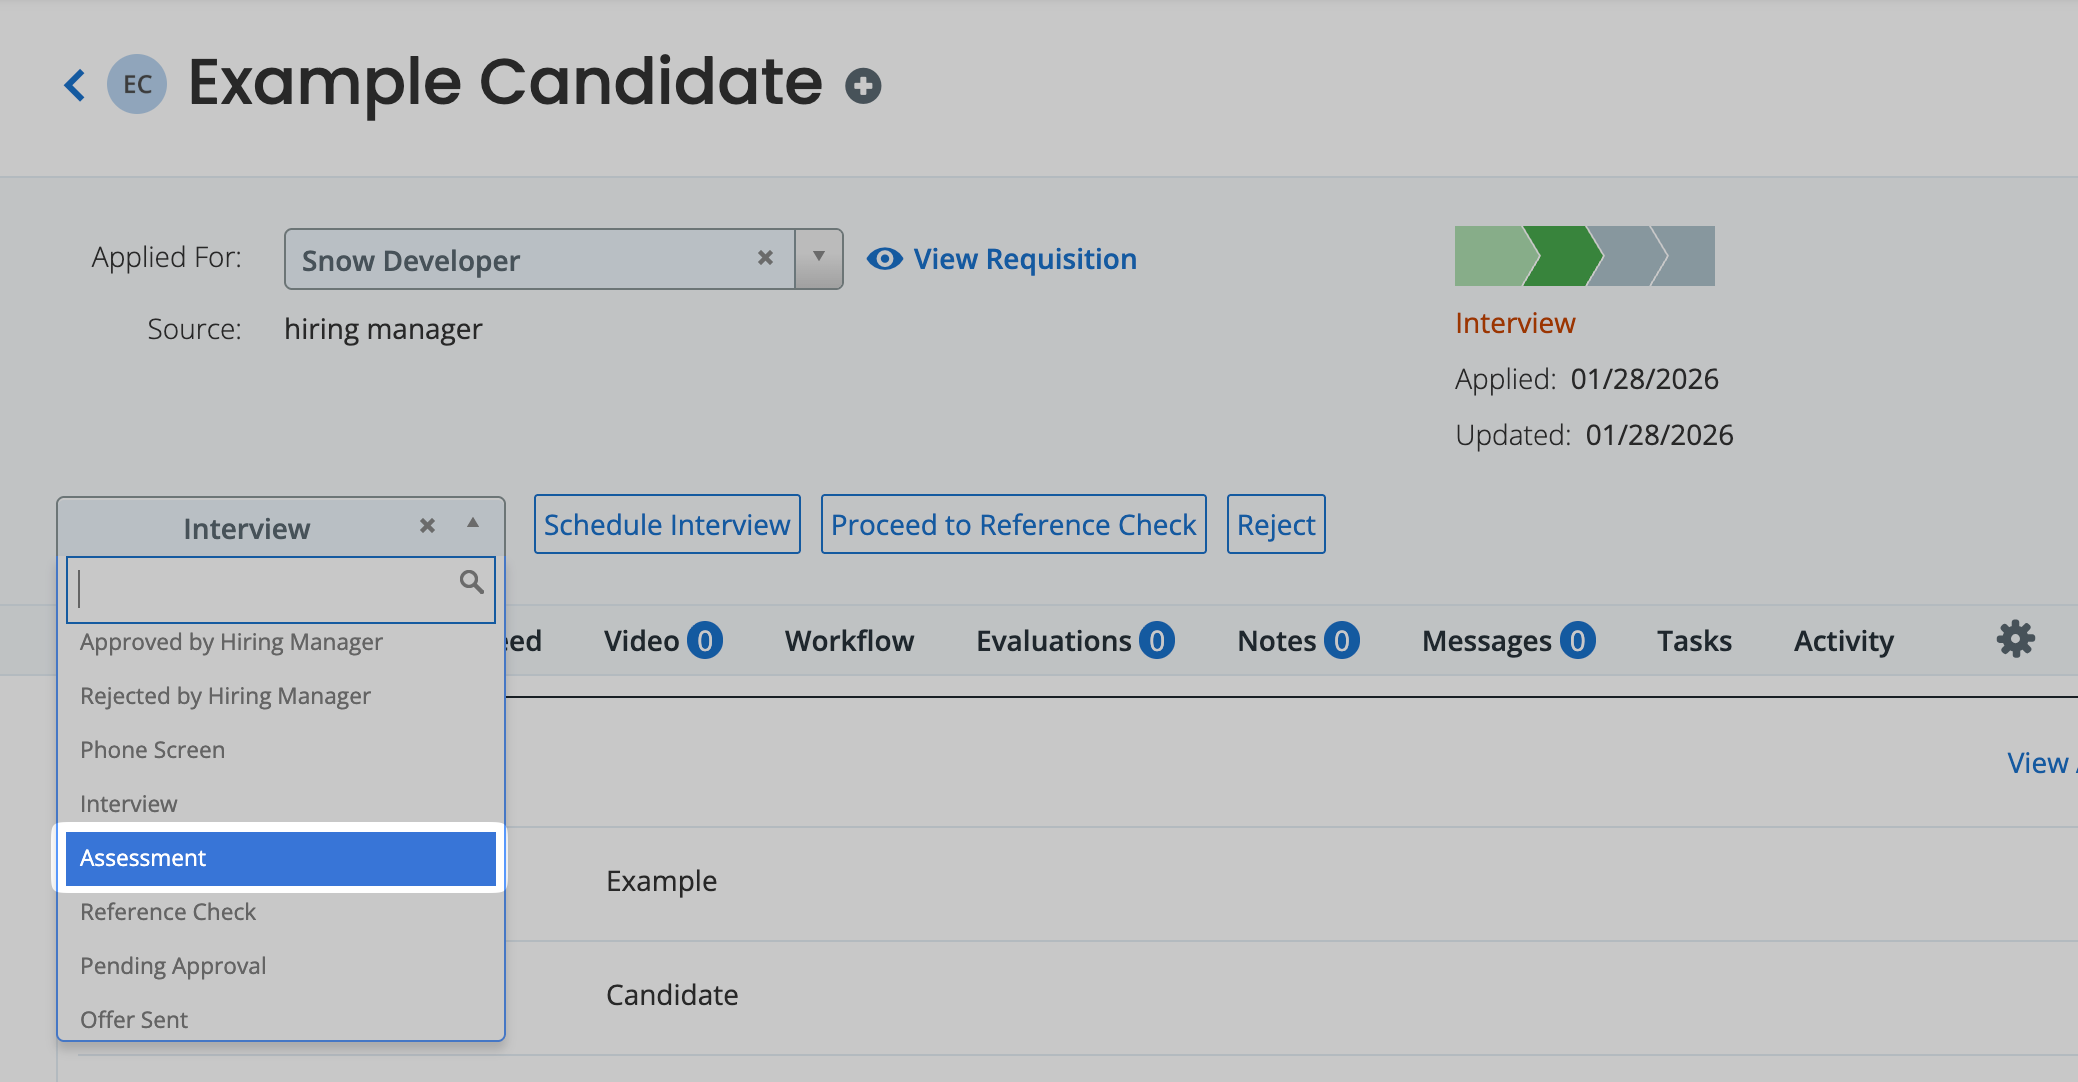Click the back chevron arrow

(75, 85)
